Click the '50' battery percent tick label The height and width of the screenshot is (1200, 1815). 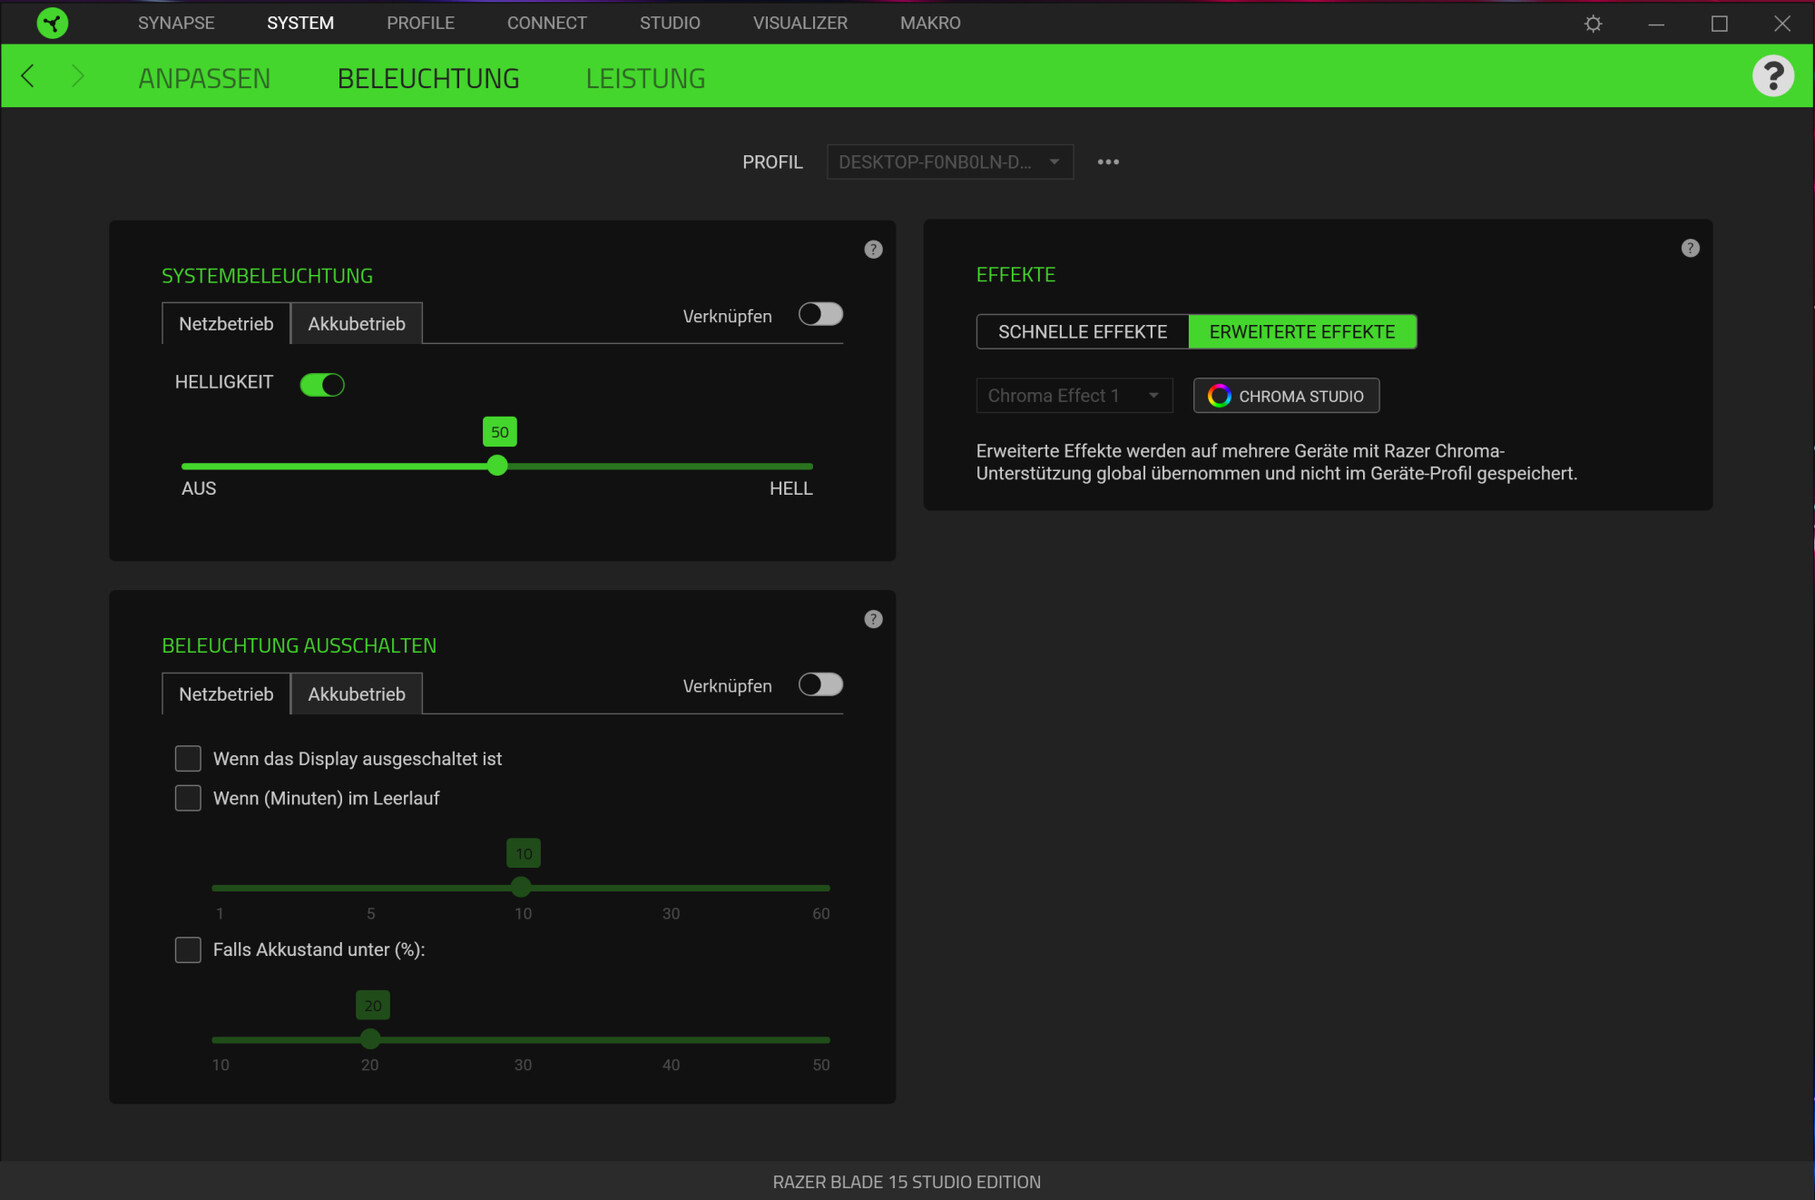(x=821, y=1066)
